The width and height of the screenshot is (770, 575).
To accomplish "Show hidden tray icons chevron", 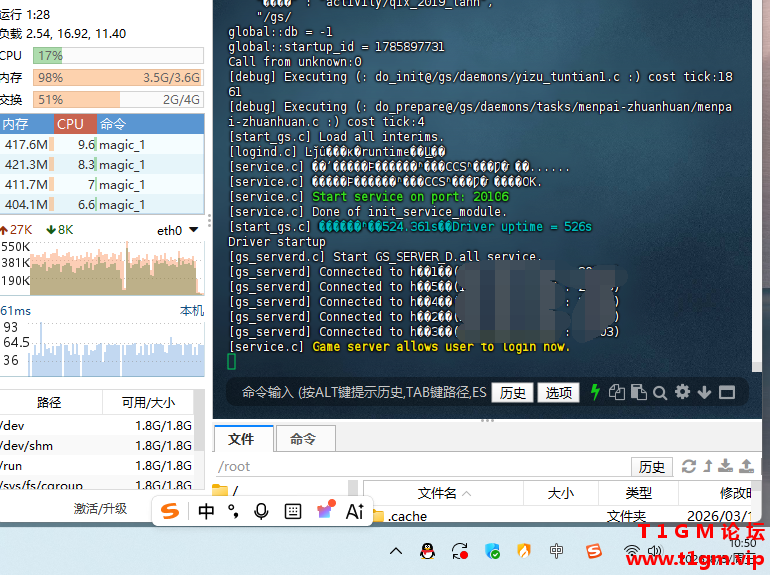I will pyautogui.click(x=396, y=551).
